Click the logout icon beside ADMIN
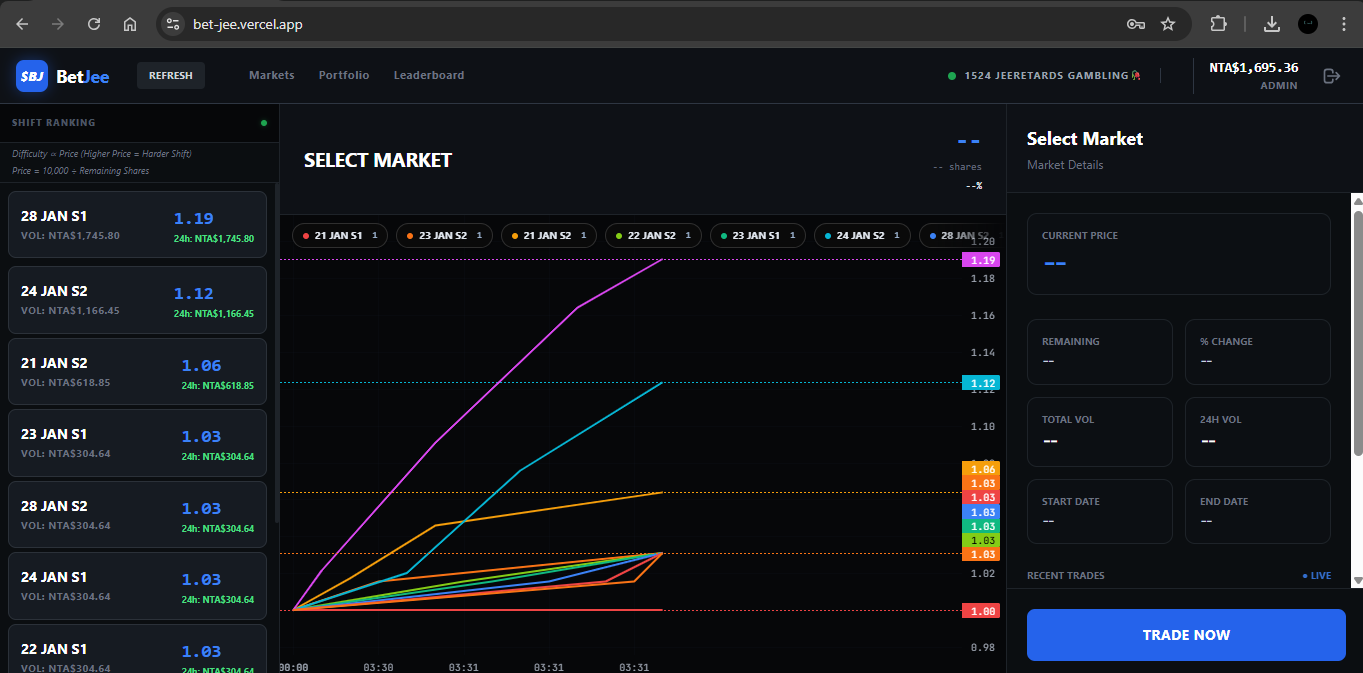The image size is (1363, 673). 1331,76
